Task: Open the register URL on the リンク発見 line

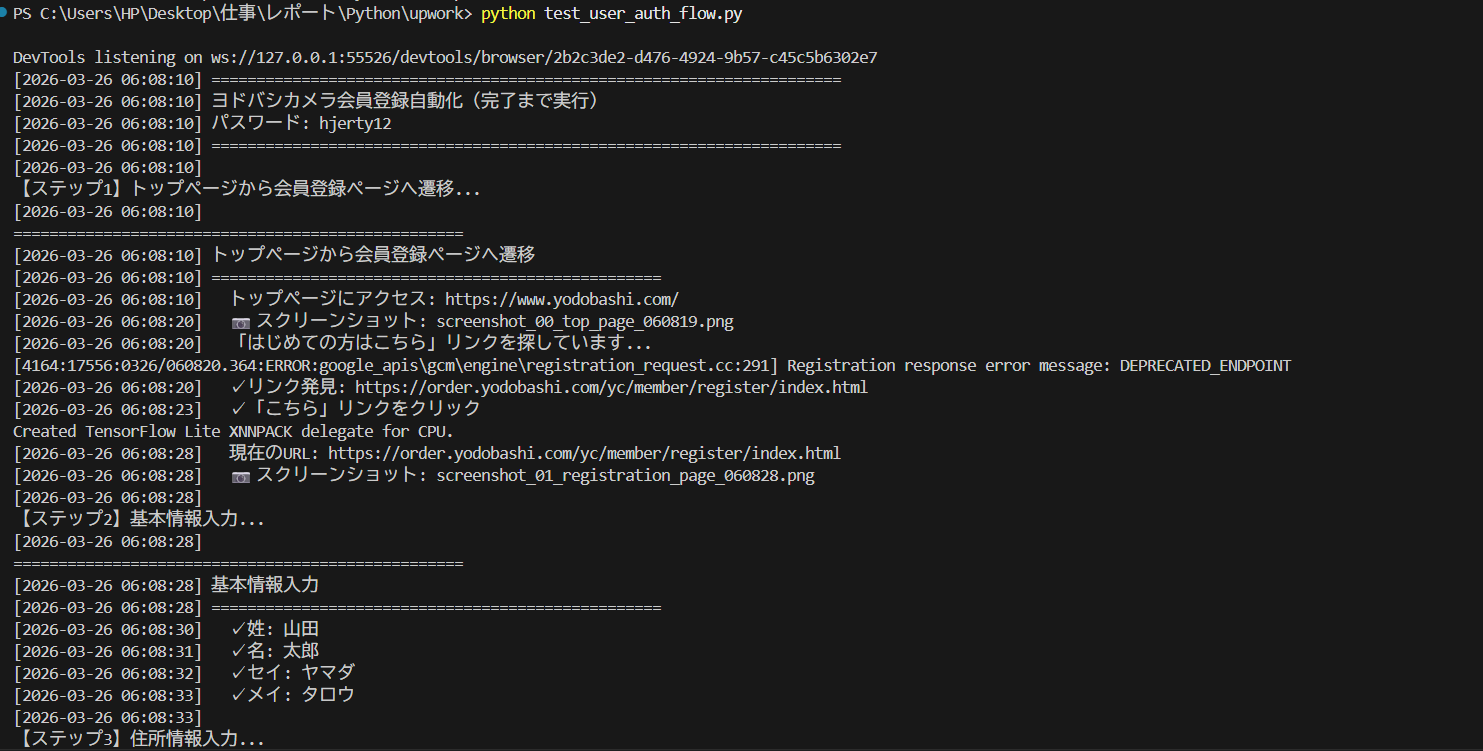Action: coord(611,387)
